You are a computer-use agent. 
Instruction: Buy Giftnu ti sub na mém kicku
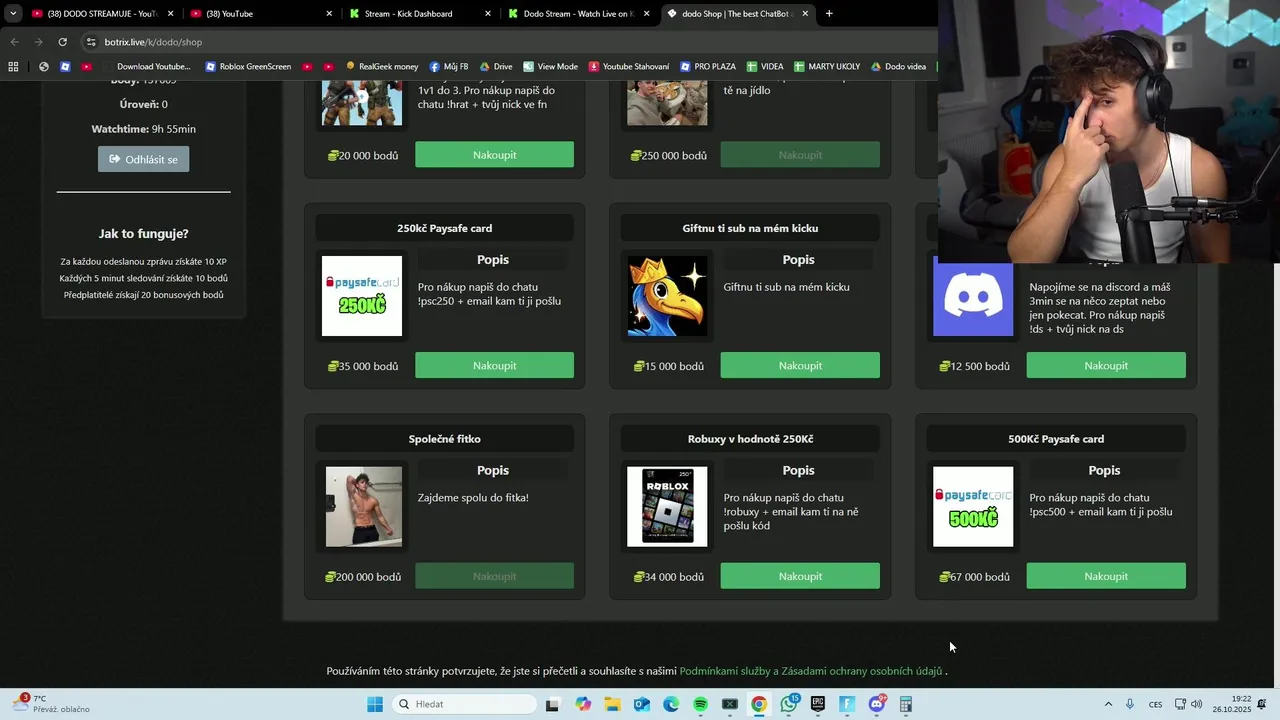click(x=800, y=365)
